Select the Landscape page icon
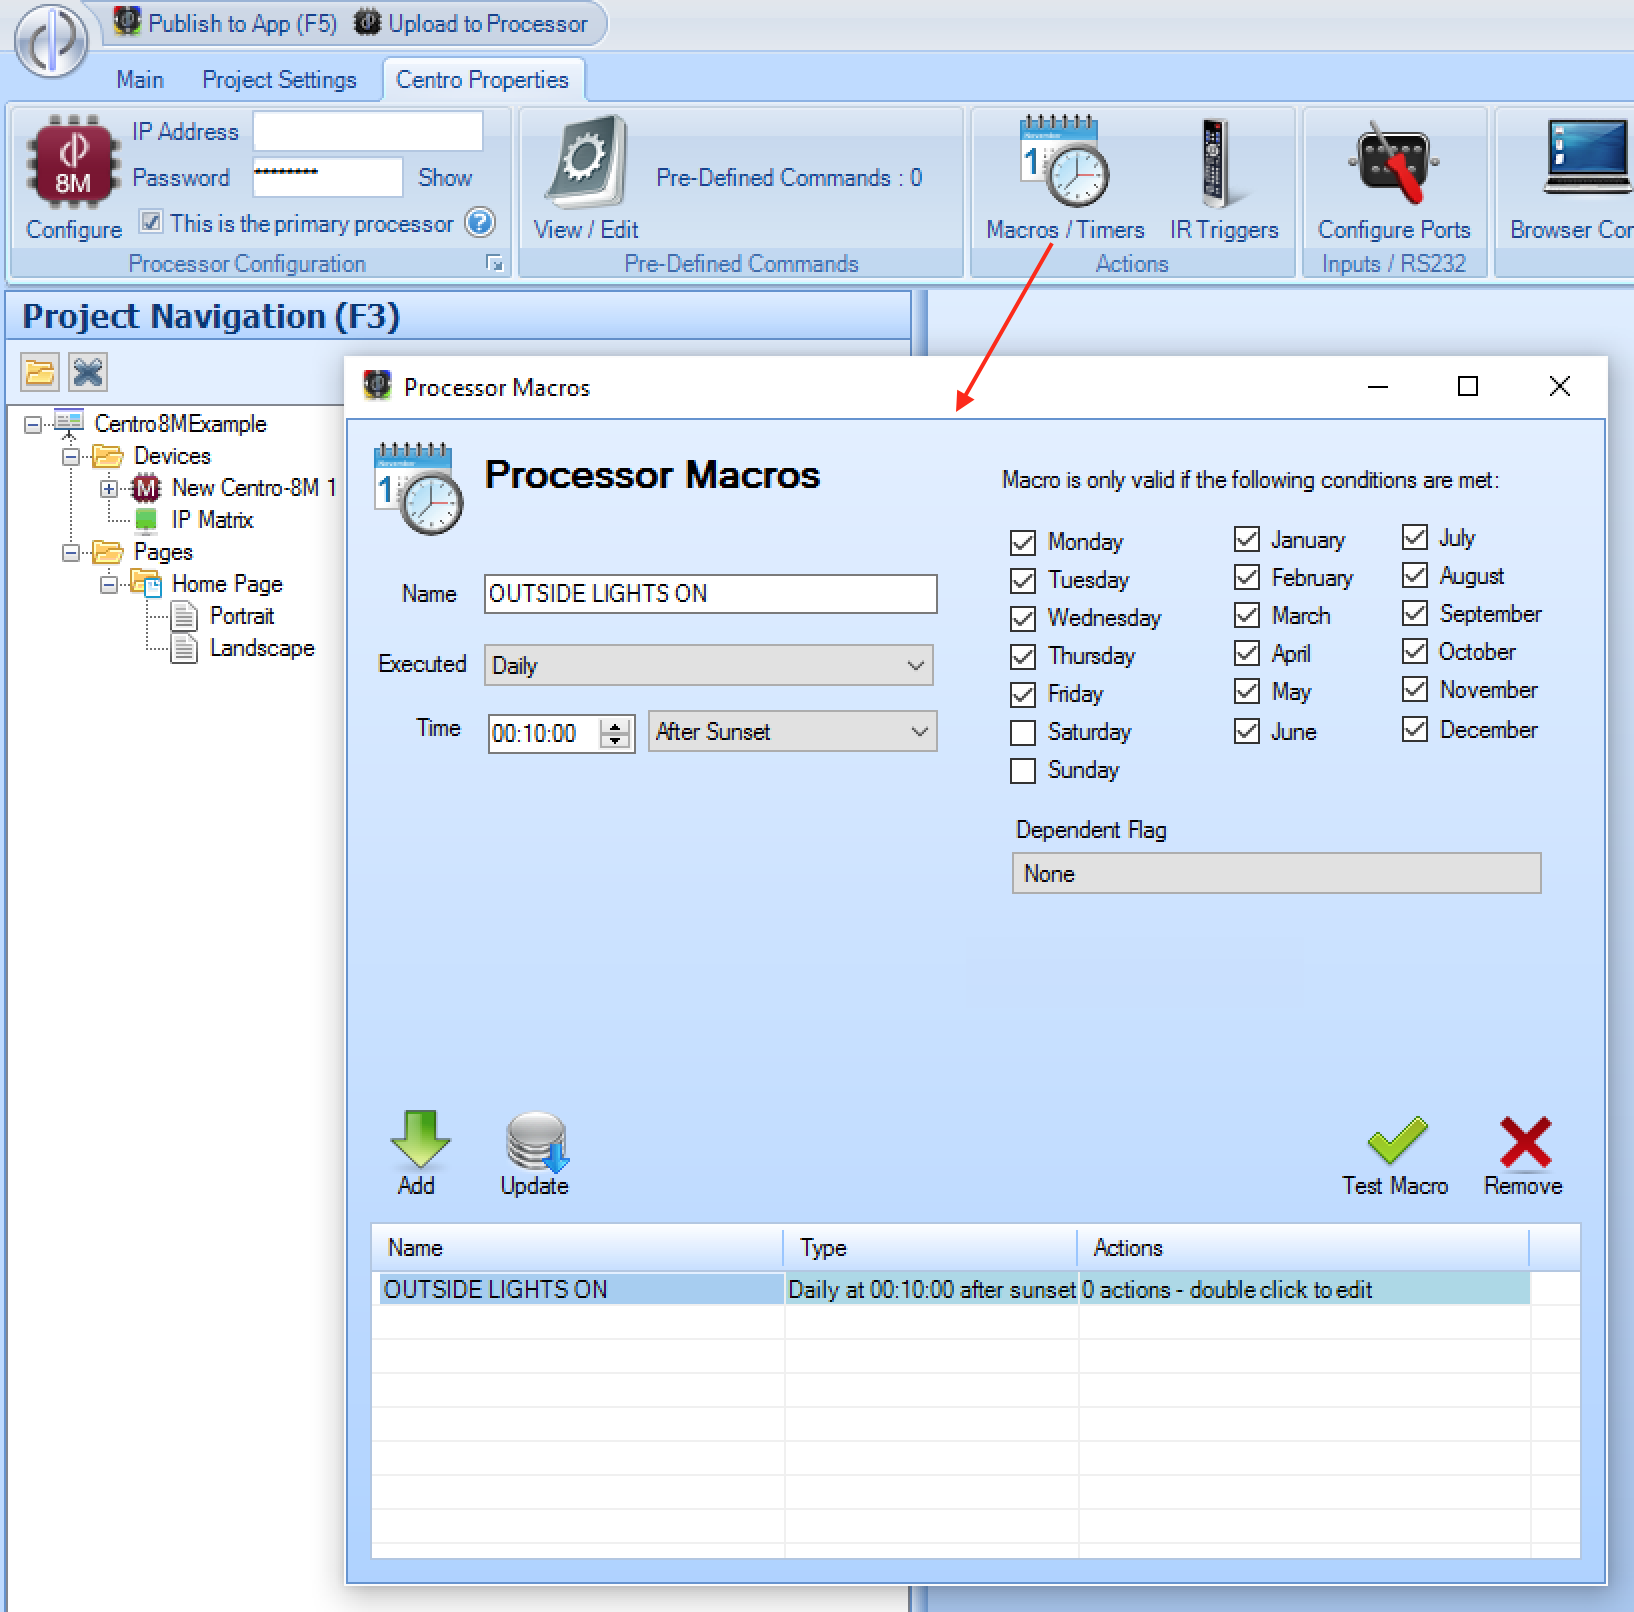The width and height of the screenshot is (1634, 1612). 184,648
